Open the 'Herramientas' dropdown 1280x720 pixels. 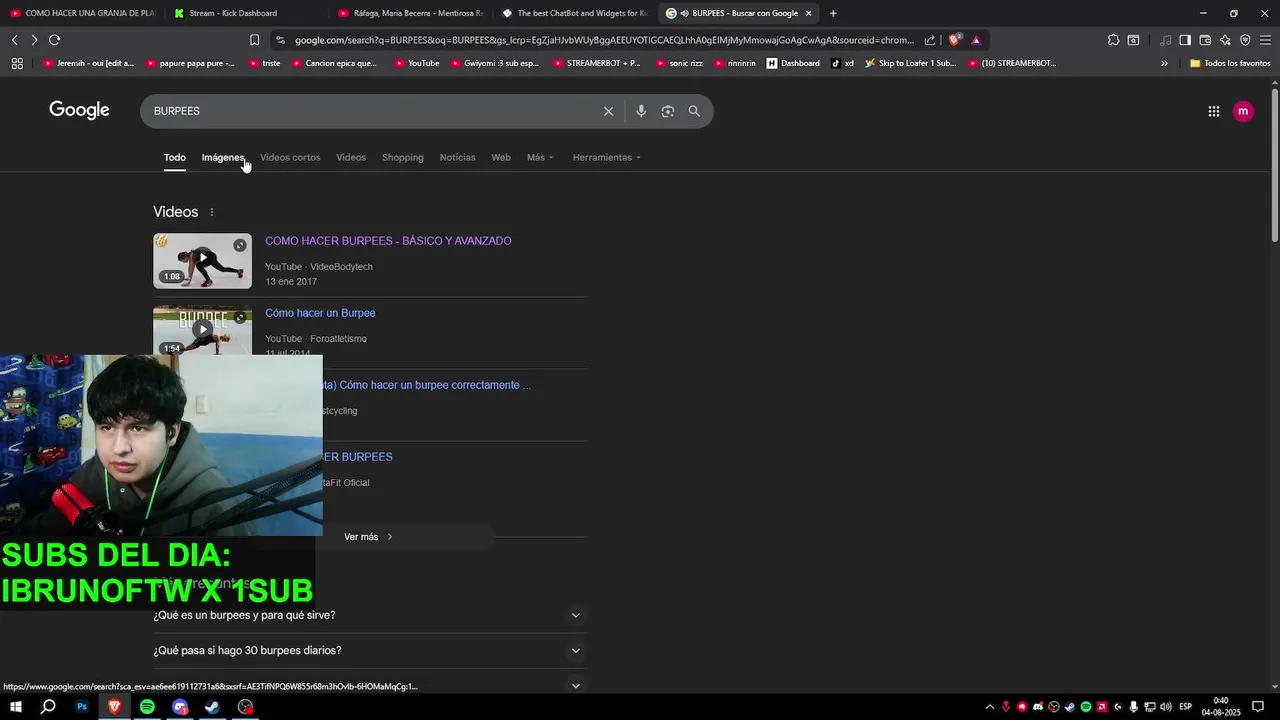(607, 157)
